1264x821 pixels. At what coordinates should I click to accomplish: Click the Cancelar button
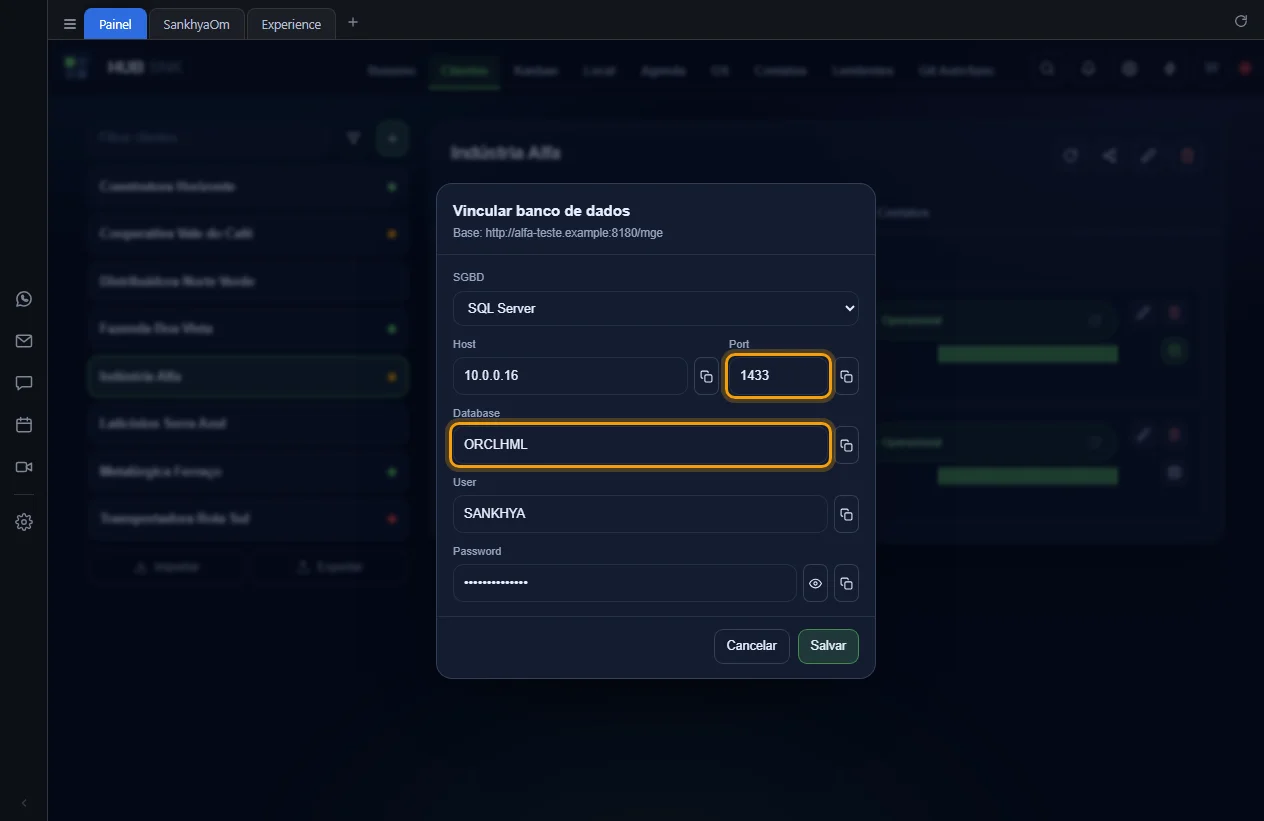tap(752, 646)
